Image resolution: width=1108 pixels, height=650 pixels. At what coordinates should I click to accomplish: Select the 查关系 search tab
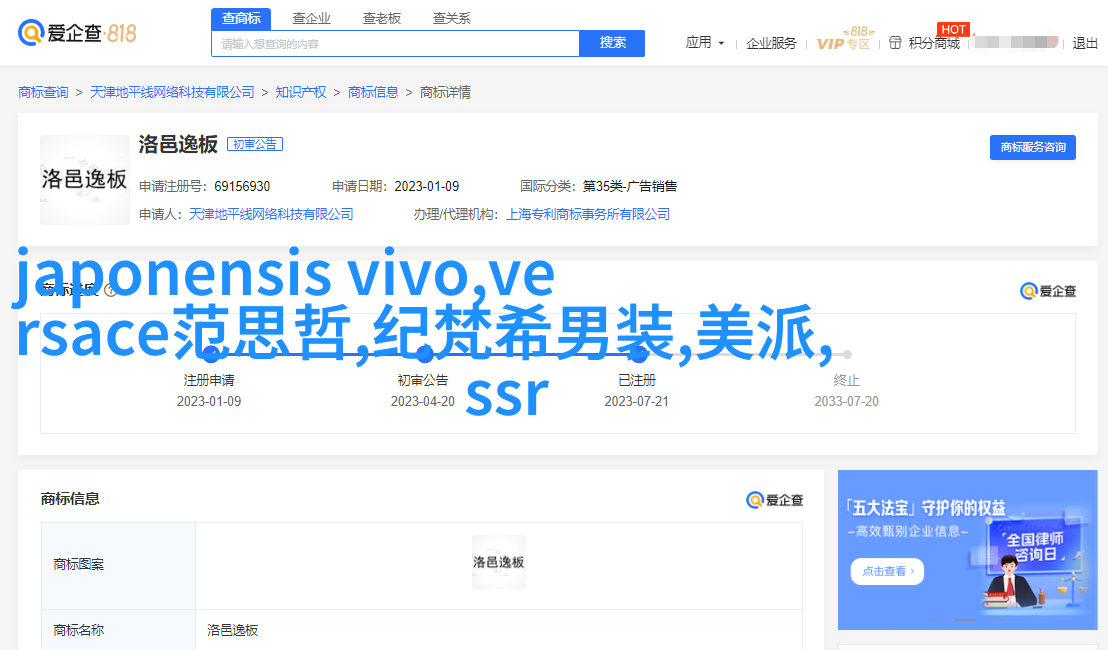coord(452,18)
